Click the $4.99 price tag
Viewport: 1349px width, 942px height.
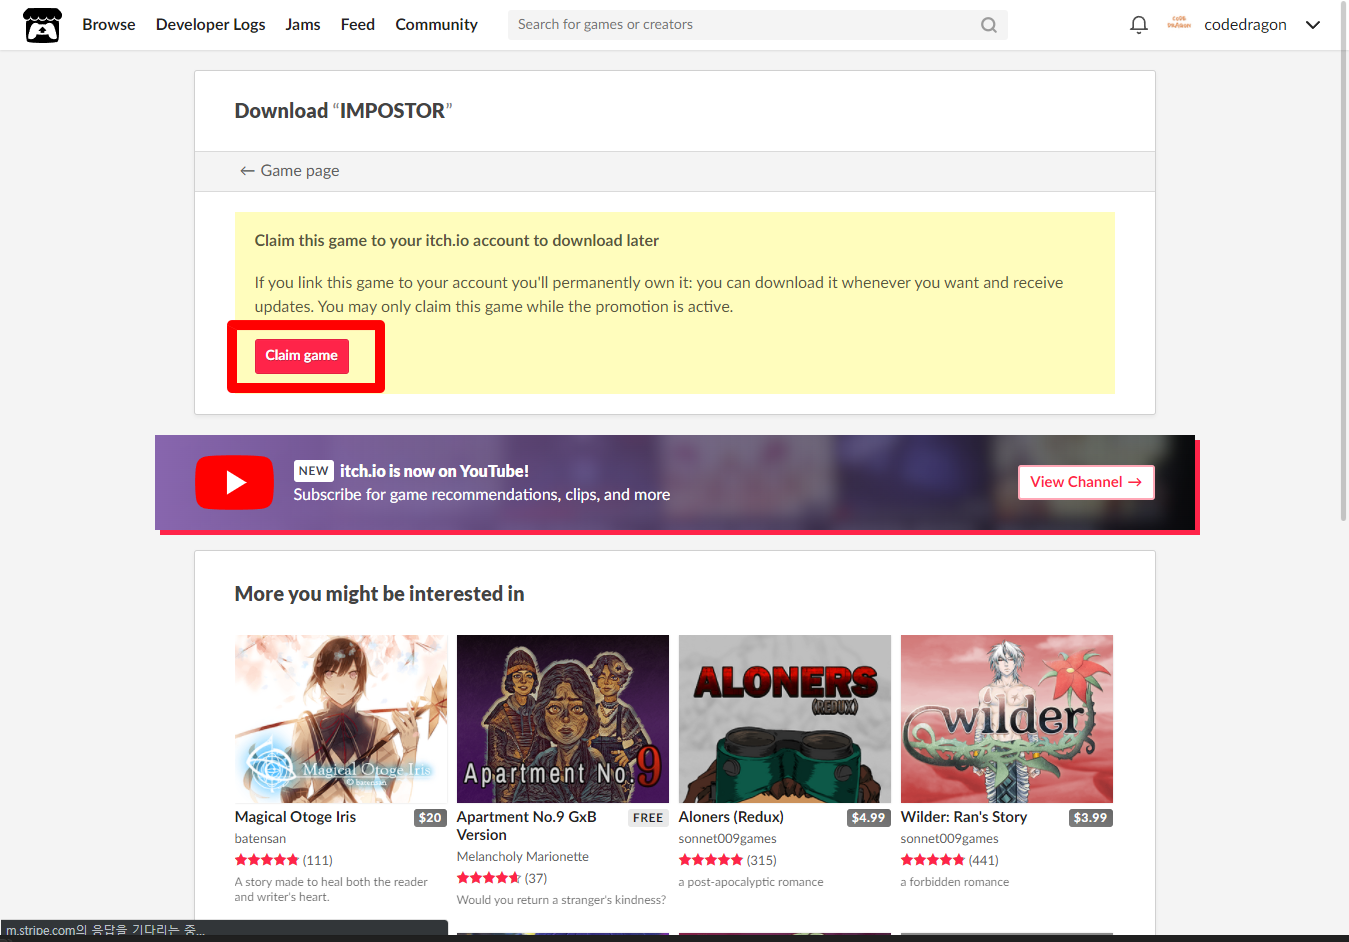pos(868,818)
